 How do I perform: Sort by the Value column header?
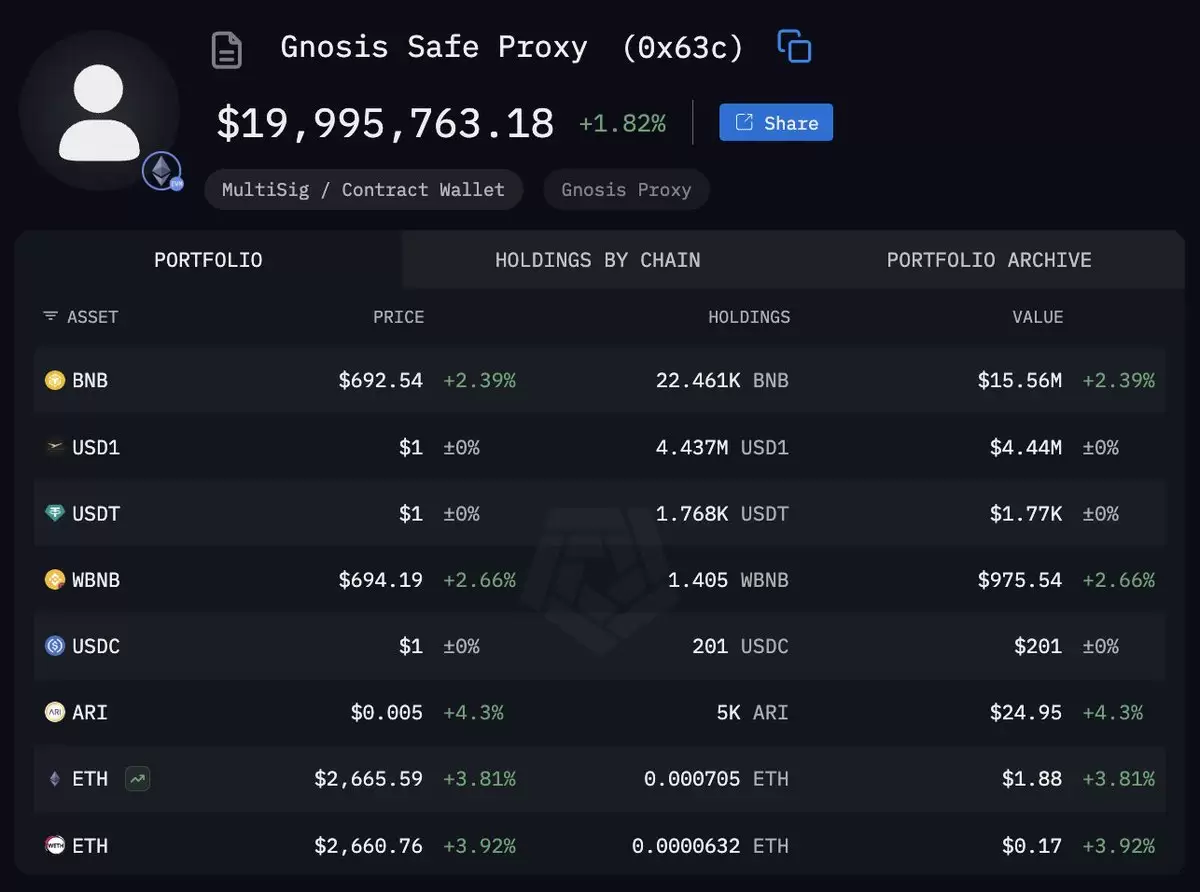(1037, 317)
